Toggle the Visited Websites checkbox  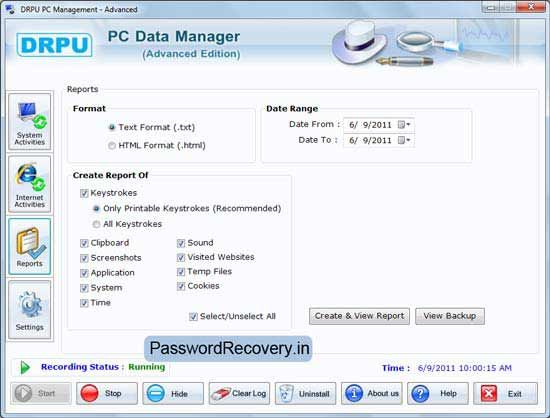(x=181, y=257)
